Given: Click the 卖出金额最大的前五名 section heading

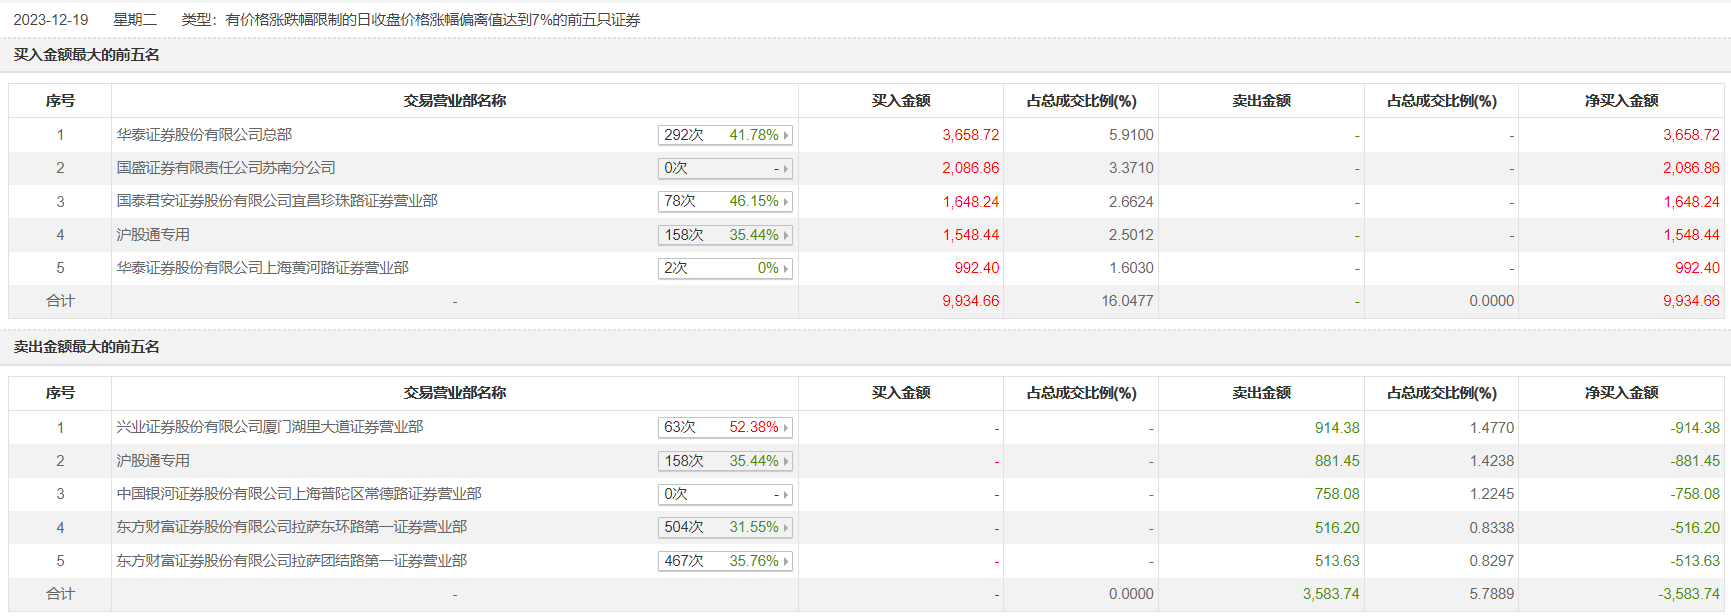Looking at the screenshot, I should coord(86,347).
